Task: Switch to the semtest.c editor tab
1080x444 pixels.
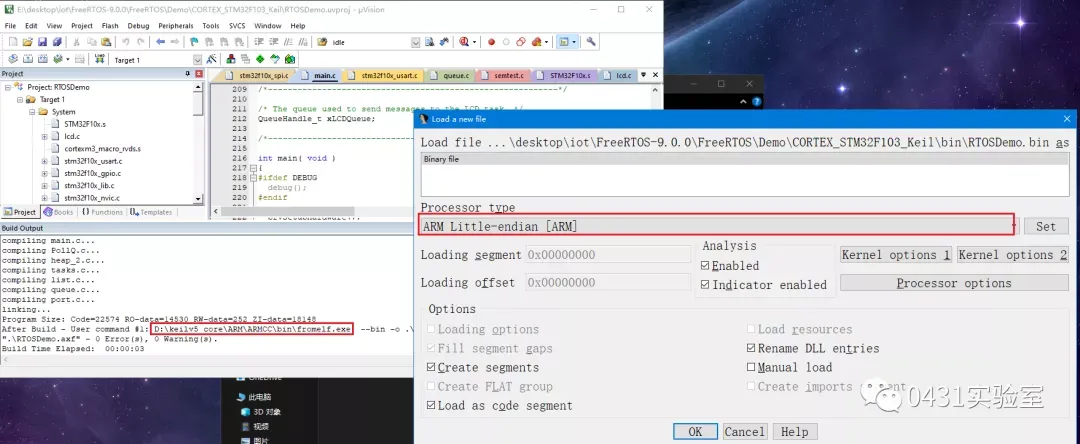Action: (x=503, y=75)
